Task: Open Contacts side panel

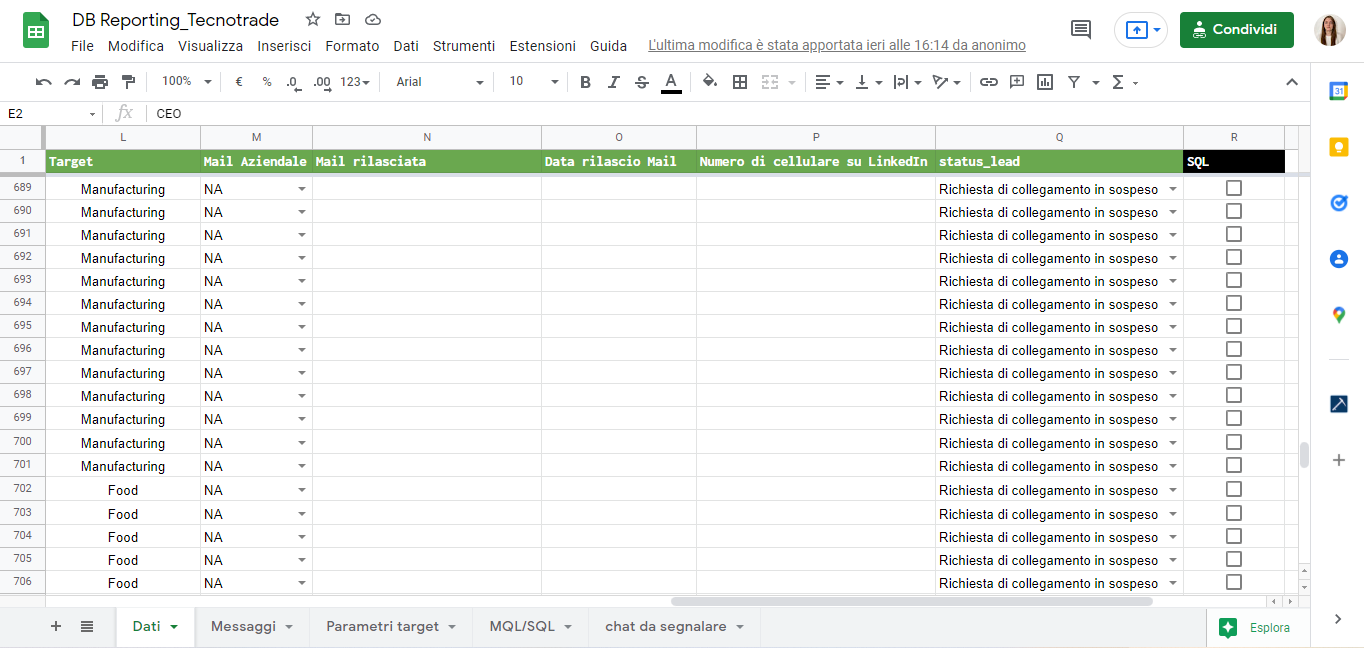Action: pyautogui.click(x=1339, y=259)
